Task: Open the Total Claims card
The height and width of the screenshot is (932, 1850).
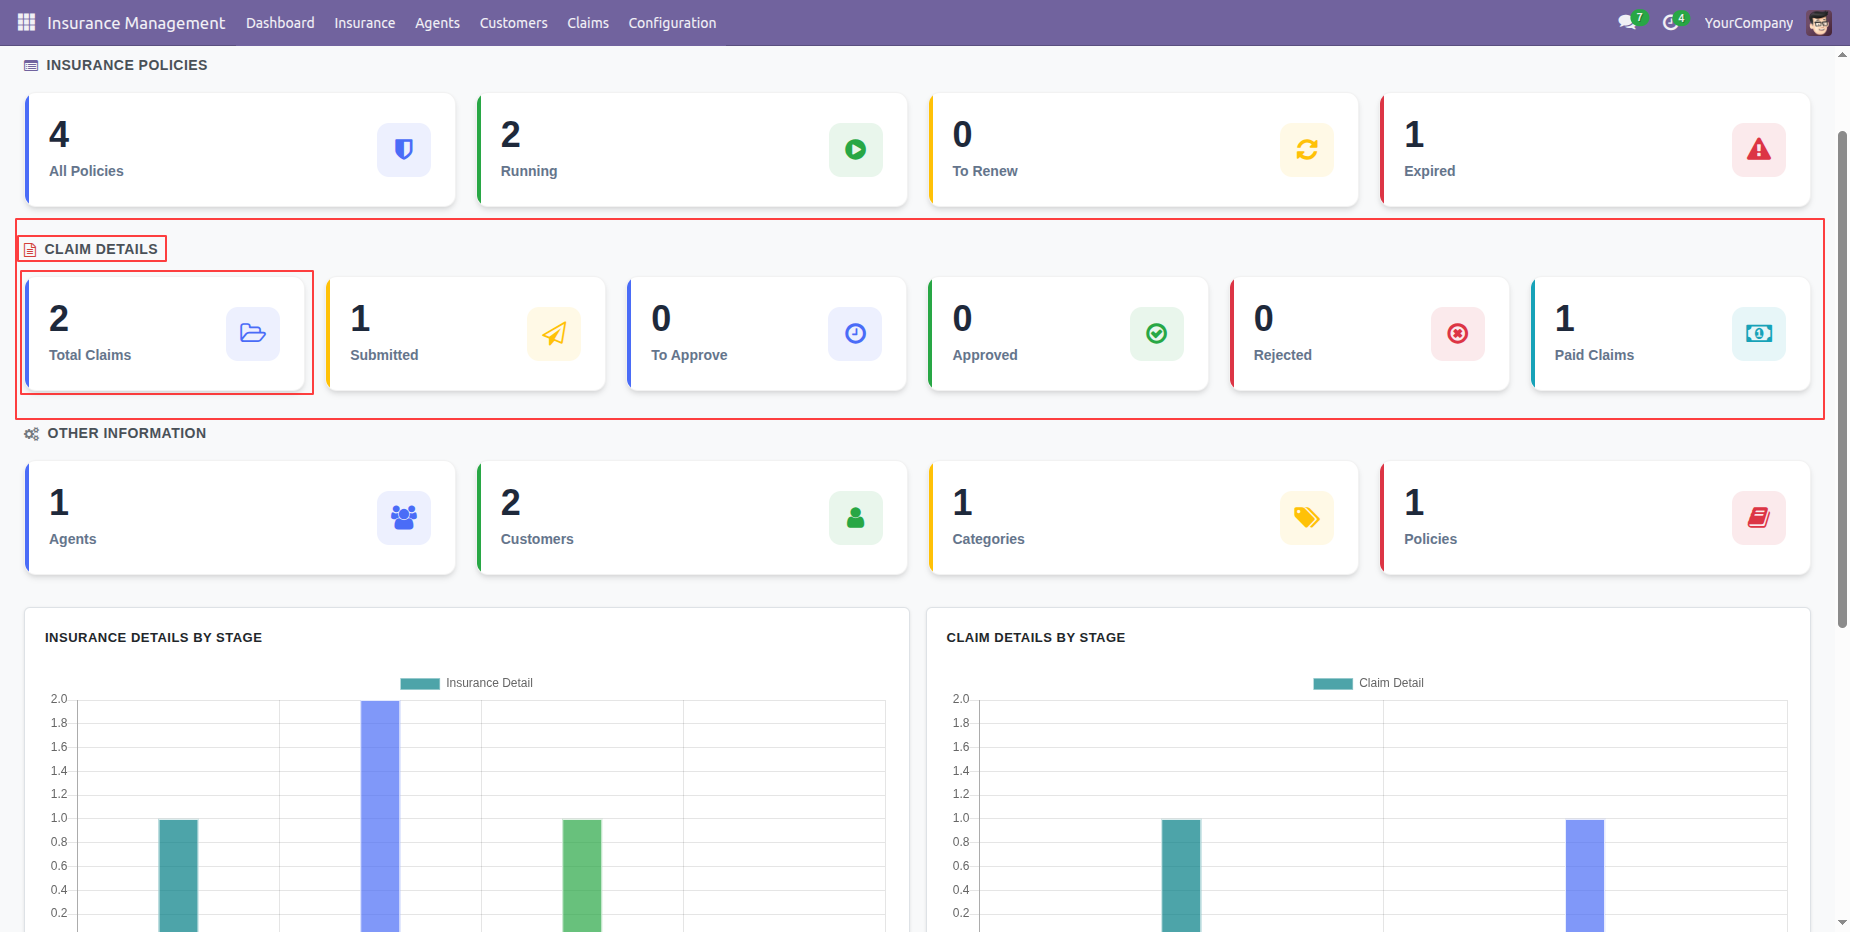Action: [165, 334]
